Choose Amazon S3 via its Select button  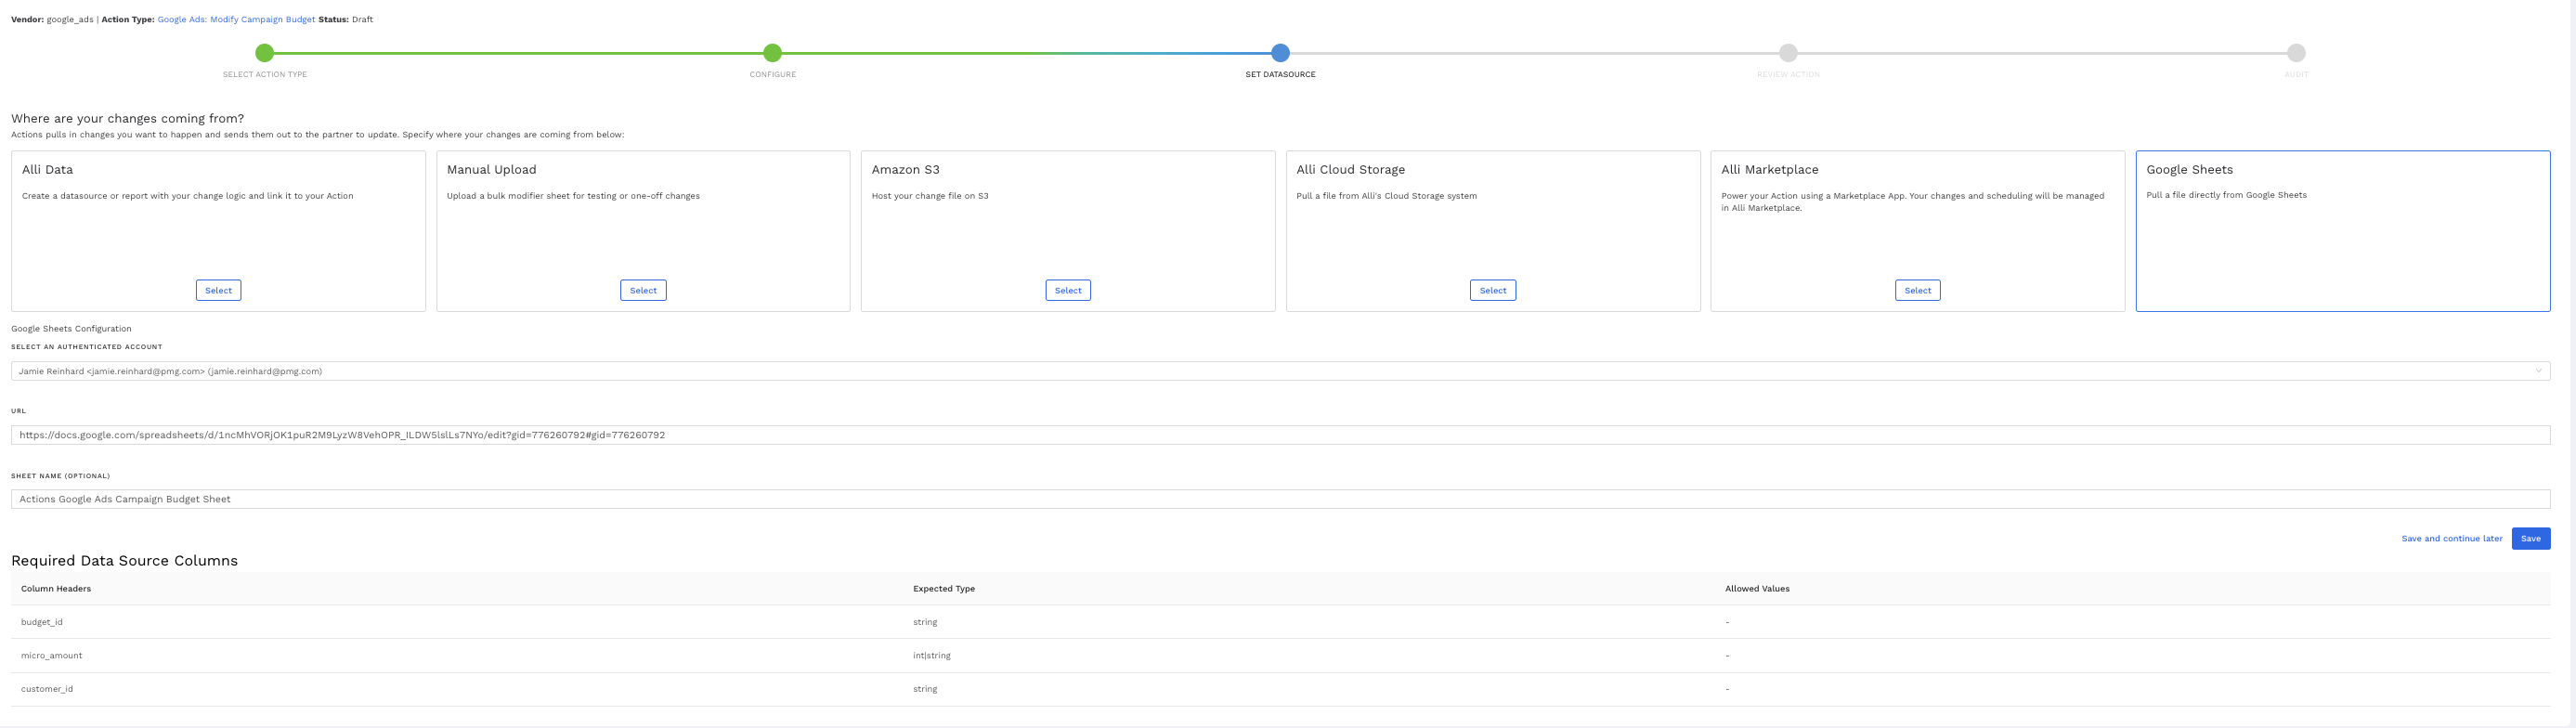(x=1068, y=290)
